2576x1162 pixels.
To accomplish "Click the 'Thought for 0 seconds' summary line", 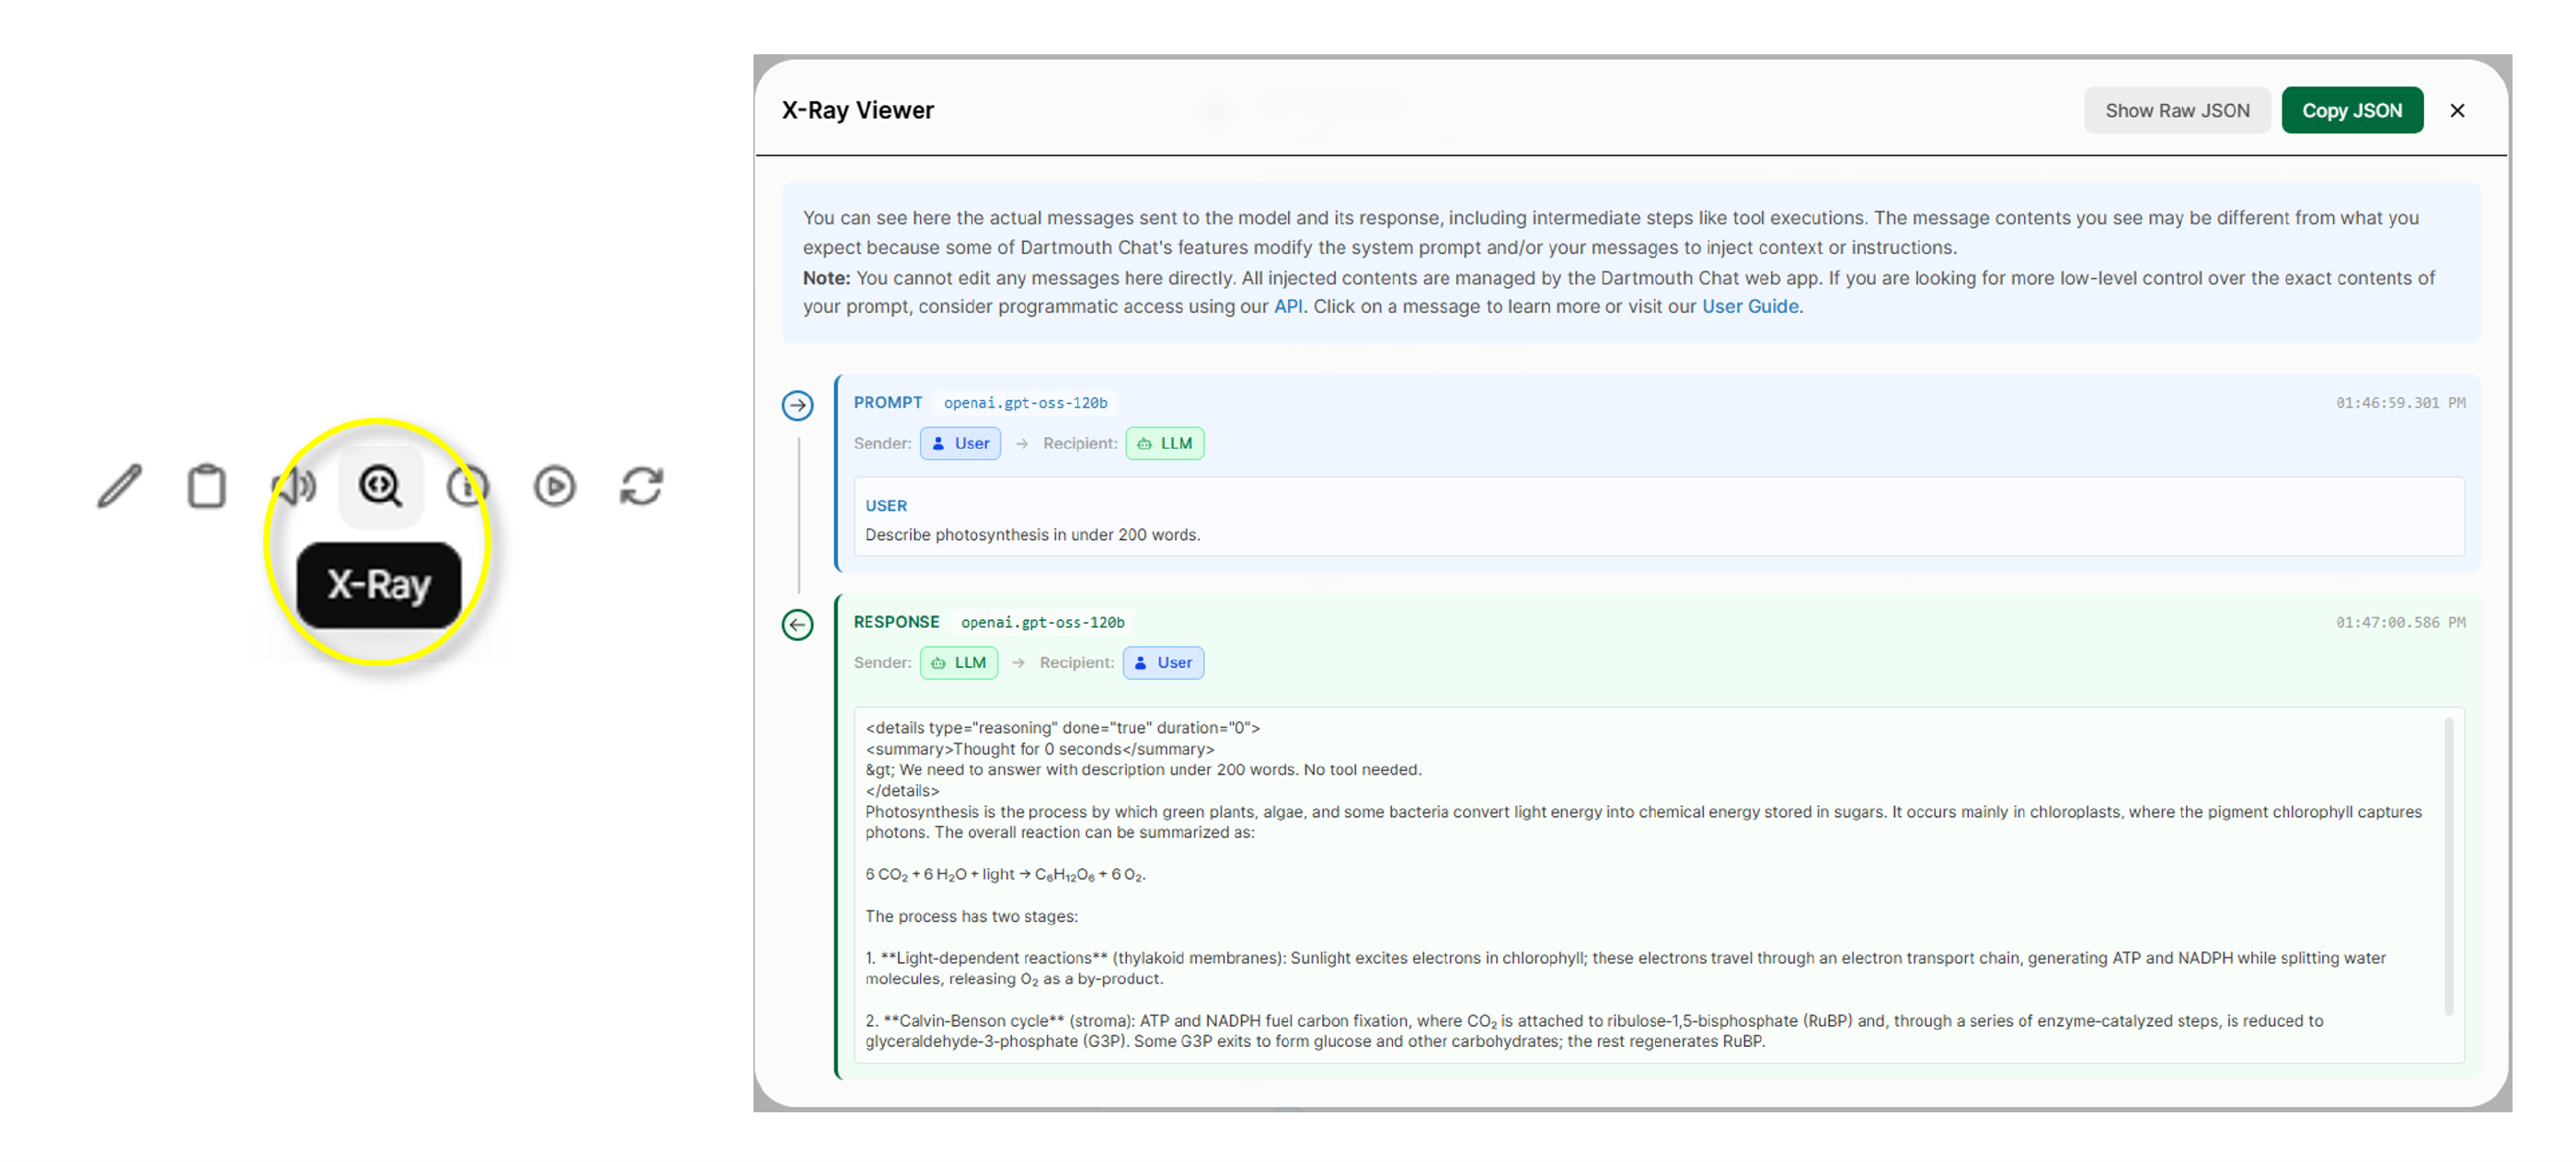I will [1040, 749].
